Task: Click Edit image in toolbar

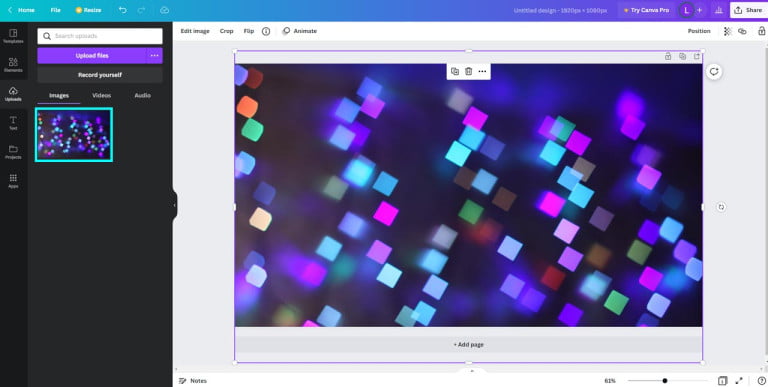Action: pyautogui.click(x=195, y=31)
